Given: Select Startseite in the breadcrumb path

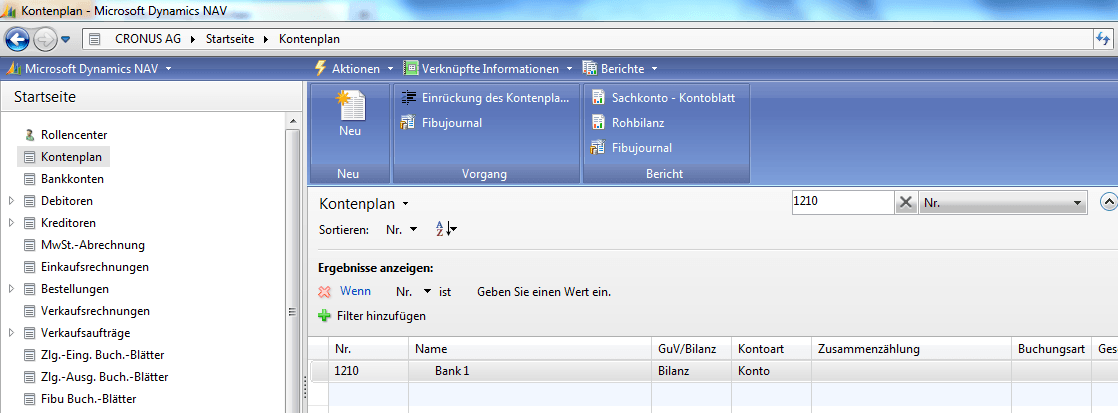Looking at the screenshot, I should tap(229, 39).
